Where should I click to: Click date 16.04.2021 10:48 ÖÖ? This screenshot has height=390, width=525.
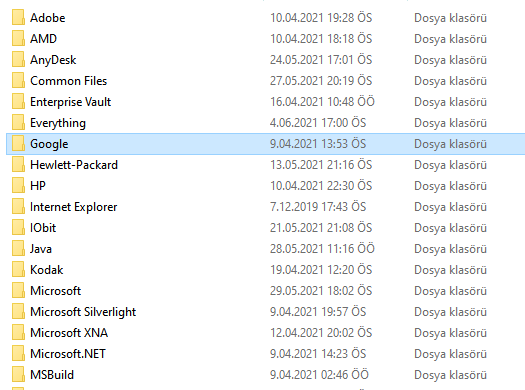pos(322,102)
